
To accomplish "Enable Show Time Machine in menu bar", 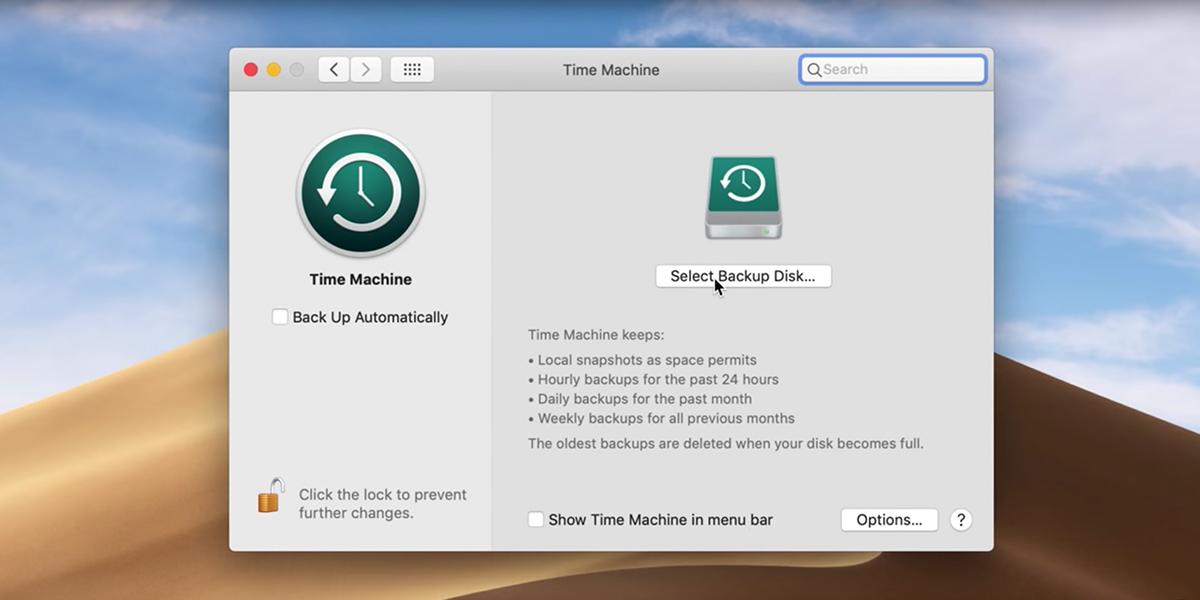I will pyautogui.click(x=536, y=519).
